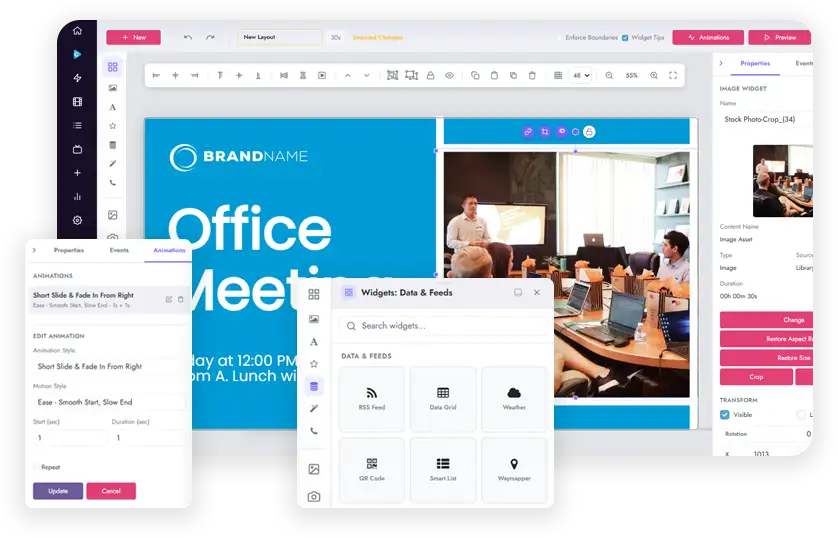Screen dimensions: 838x538
Task: Click the redo arrow in top bar
Action: coord(210,37)
